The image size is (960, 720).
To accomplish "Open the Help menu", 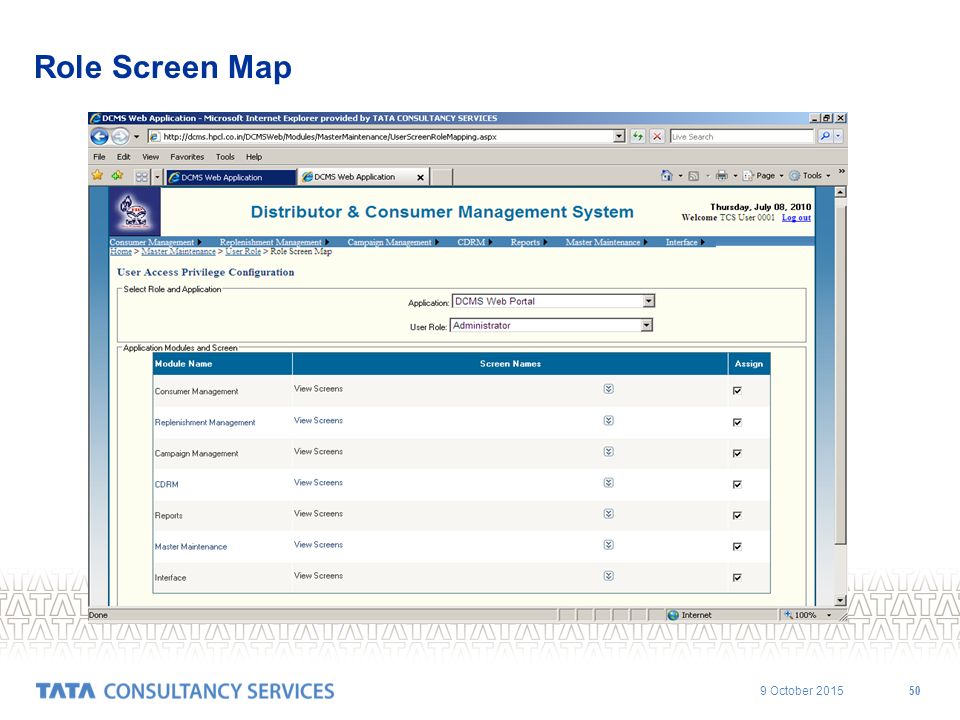I will pyautogui.click(x=254, y=157).
